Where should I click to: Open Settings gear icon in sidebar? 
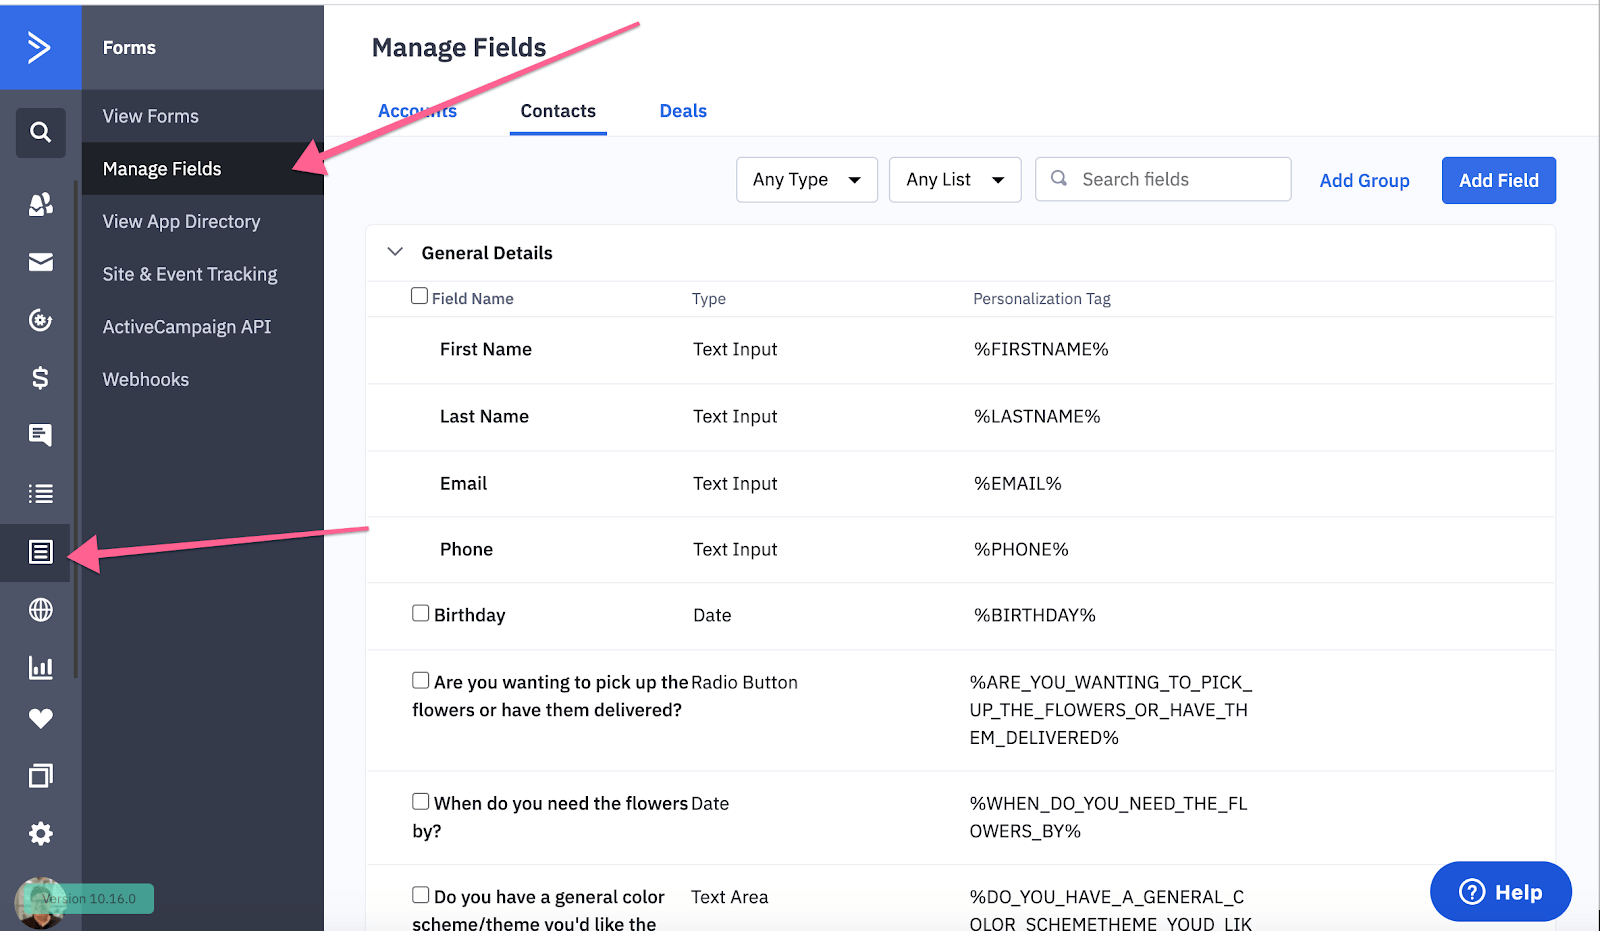click(40, 834)
